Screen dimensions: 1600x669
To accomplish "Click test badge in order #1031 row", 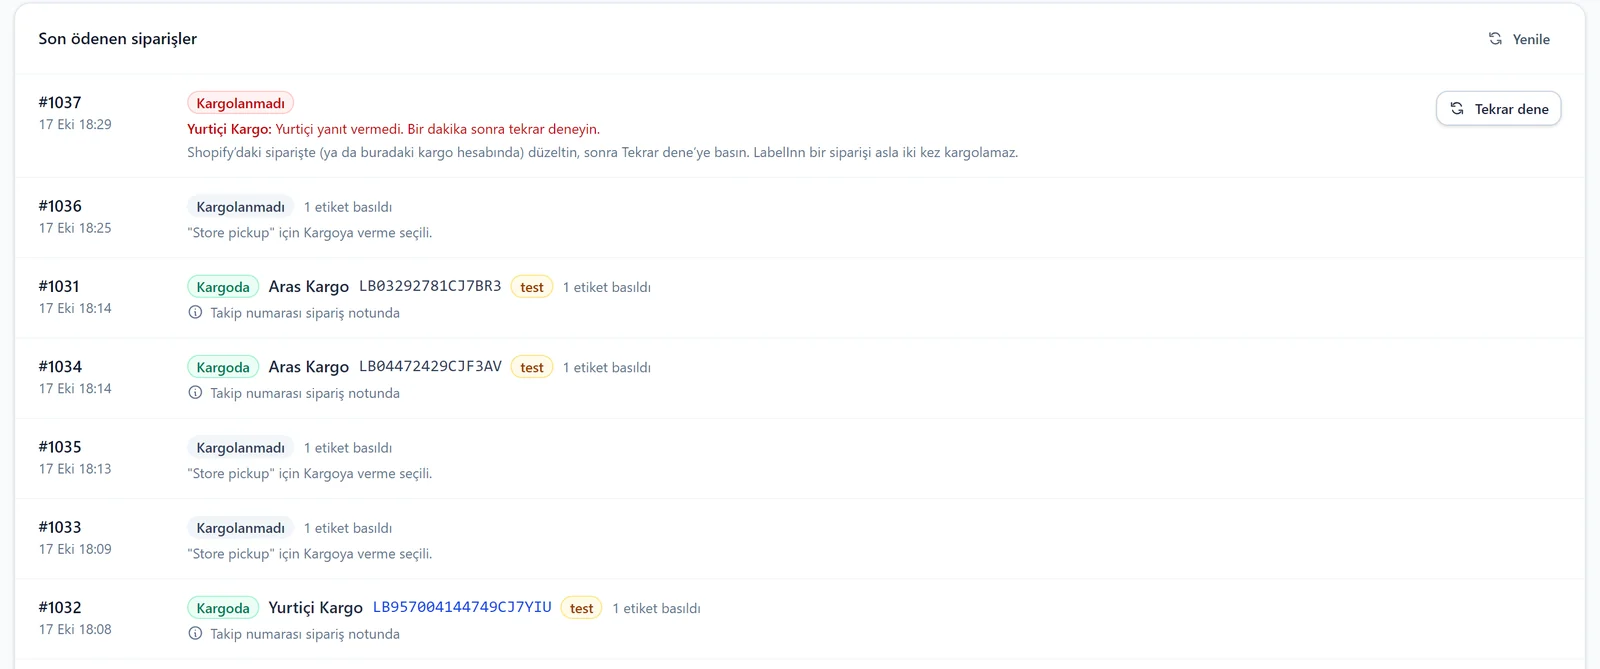I will [x=532, y=287].
